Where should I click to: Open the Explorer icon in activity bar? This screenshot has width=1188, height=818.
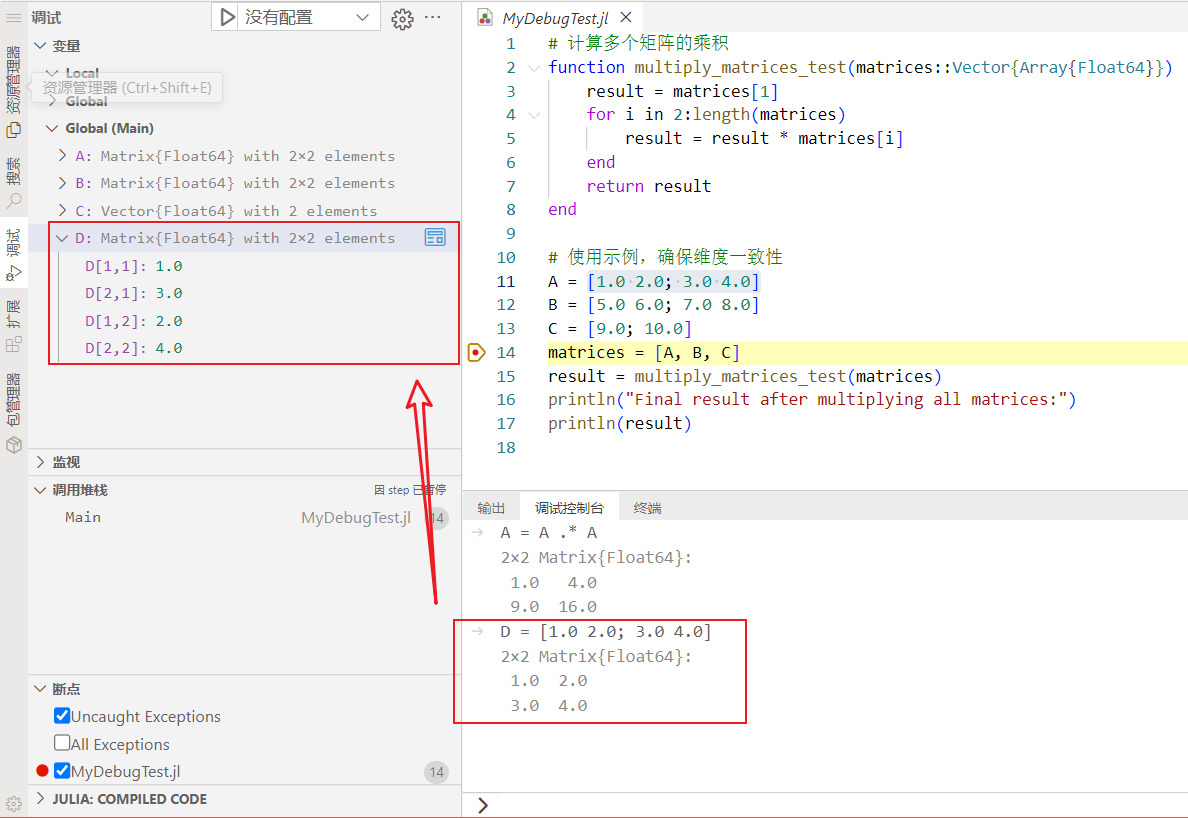[13, 130]
